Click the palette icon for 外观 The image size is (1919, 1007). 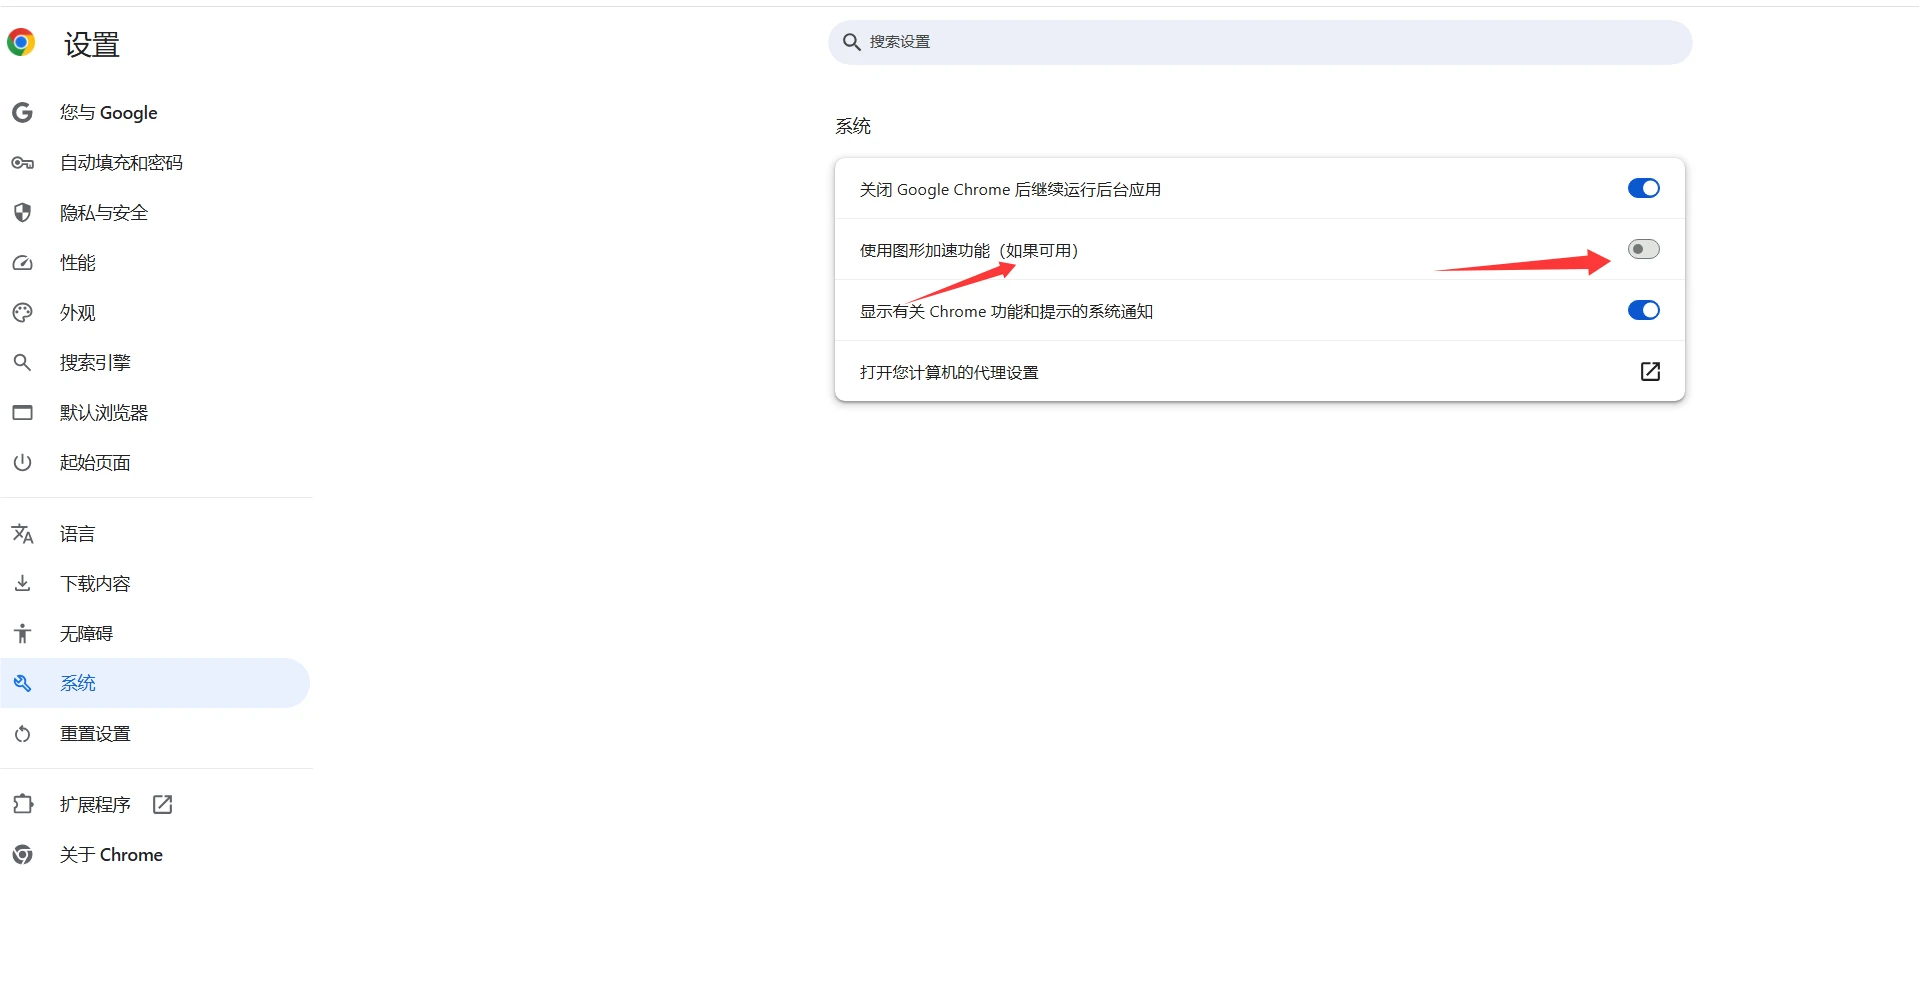22,313
